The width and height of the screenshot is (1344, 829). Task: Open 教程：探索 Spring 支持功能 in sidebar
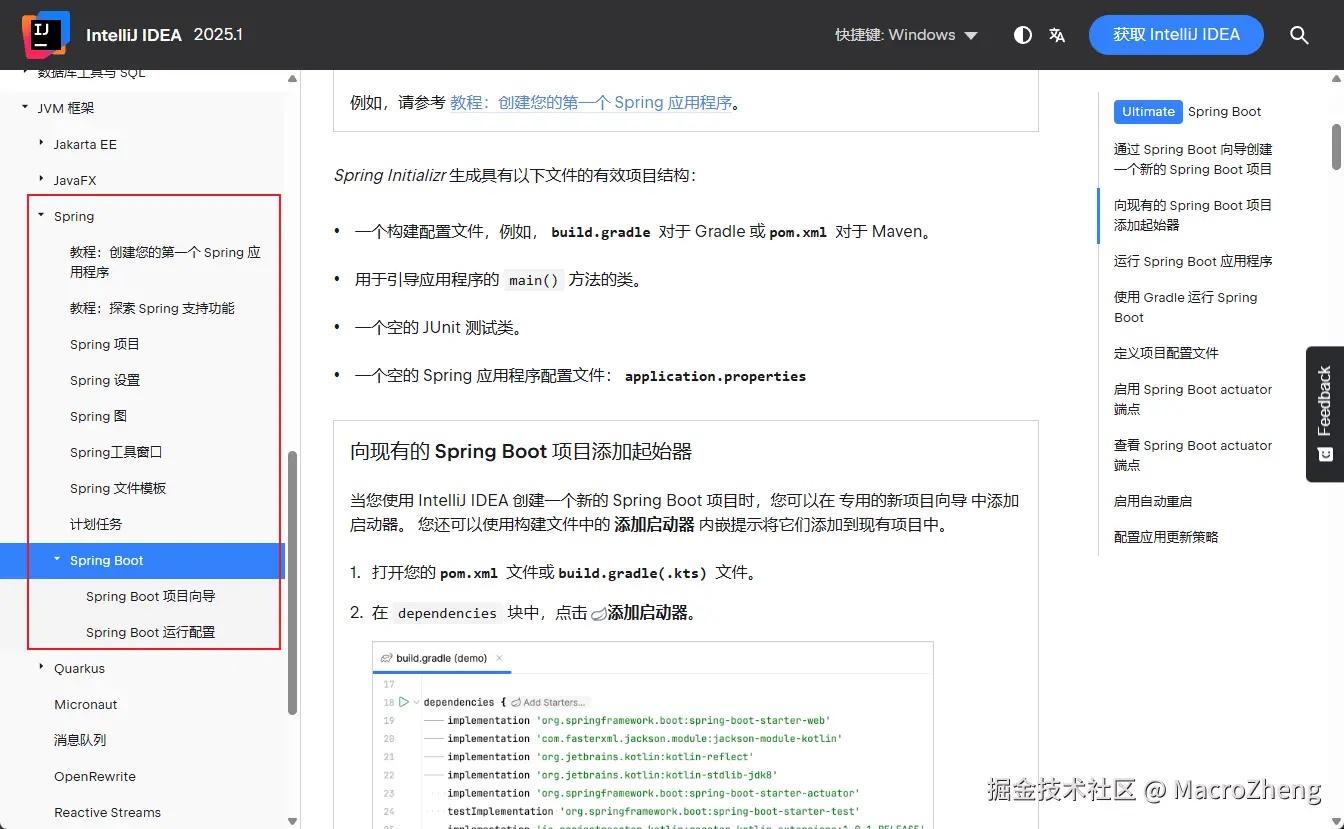tap(152, 308)
